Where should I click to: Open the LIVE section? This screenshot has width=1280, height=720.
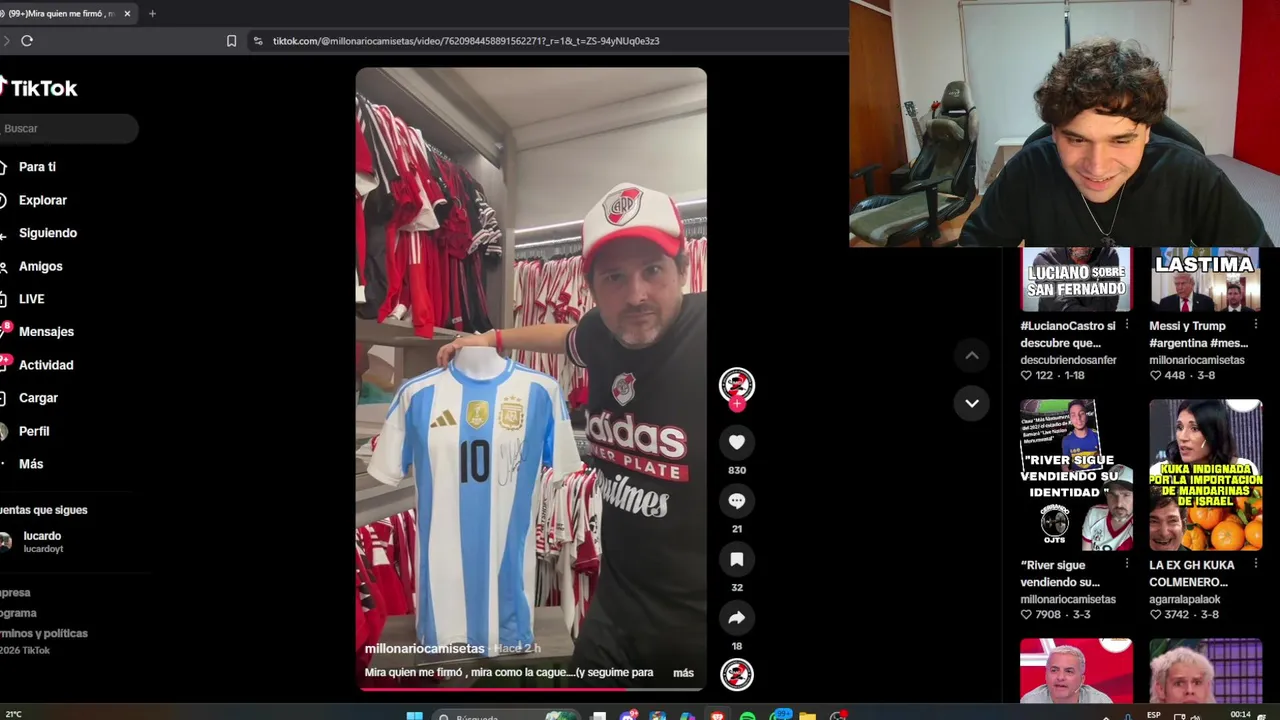click(31, 299)
